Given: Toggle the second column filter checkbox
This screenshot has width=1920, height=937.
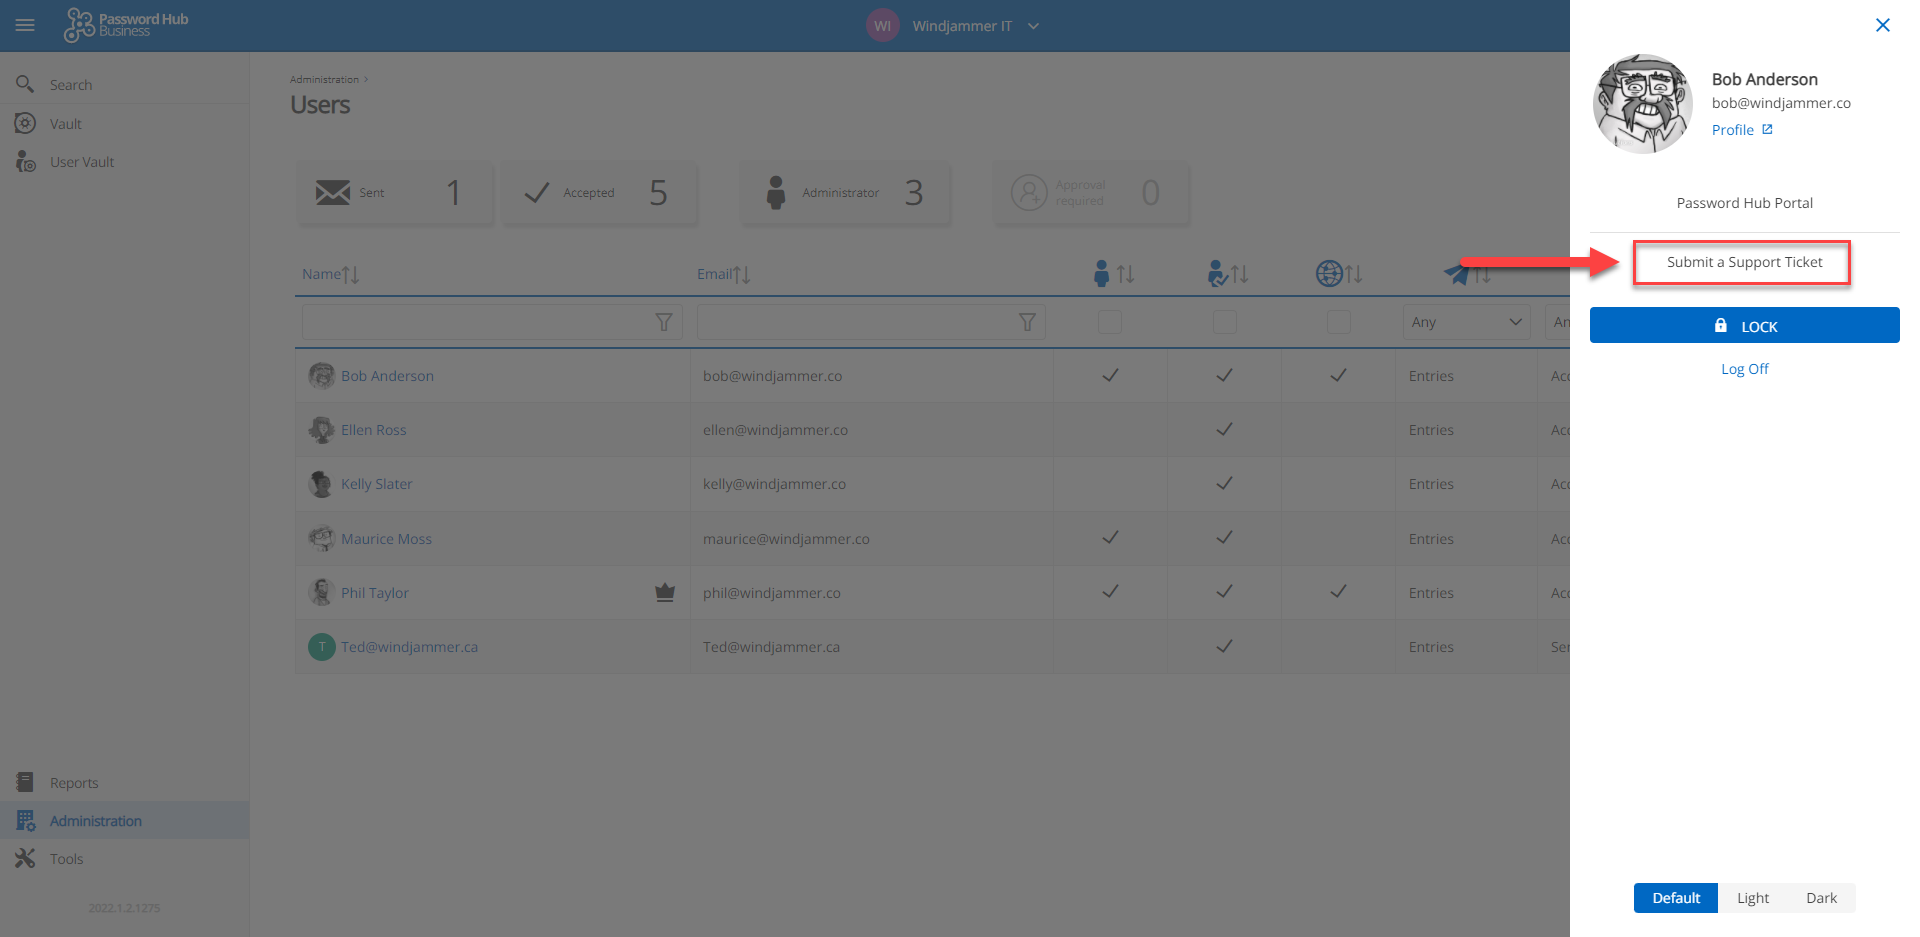Looking at the screenshot, I should coord(1224,322).
